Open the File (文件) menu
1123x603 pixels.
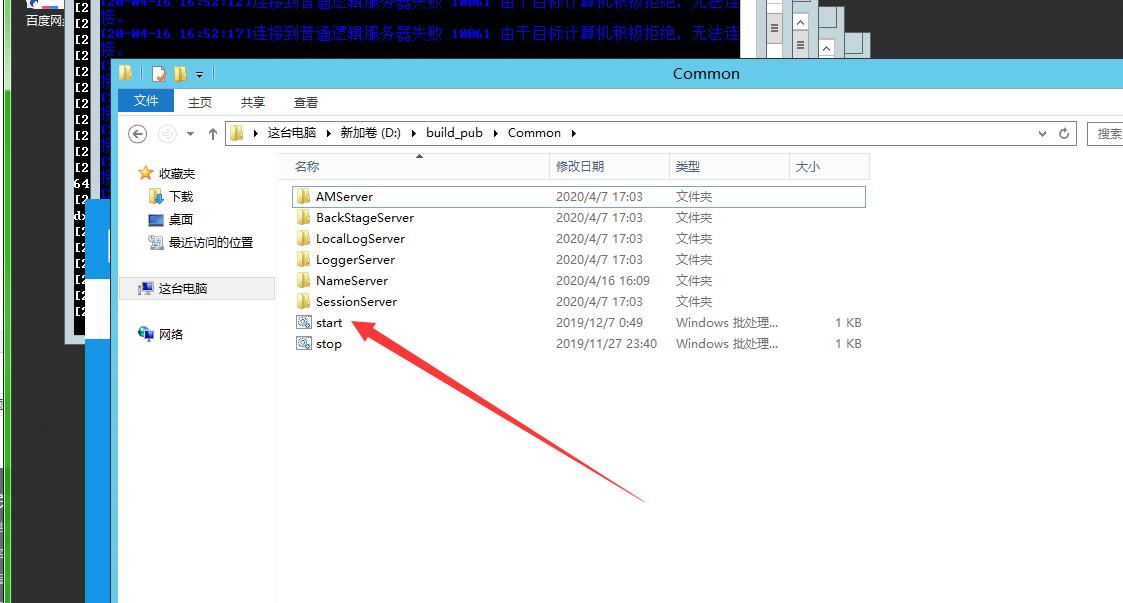146,101
